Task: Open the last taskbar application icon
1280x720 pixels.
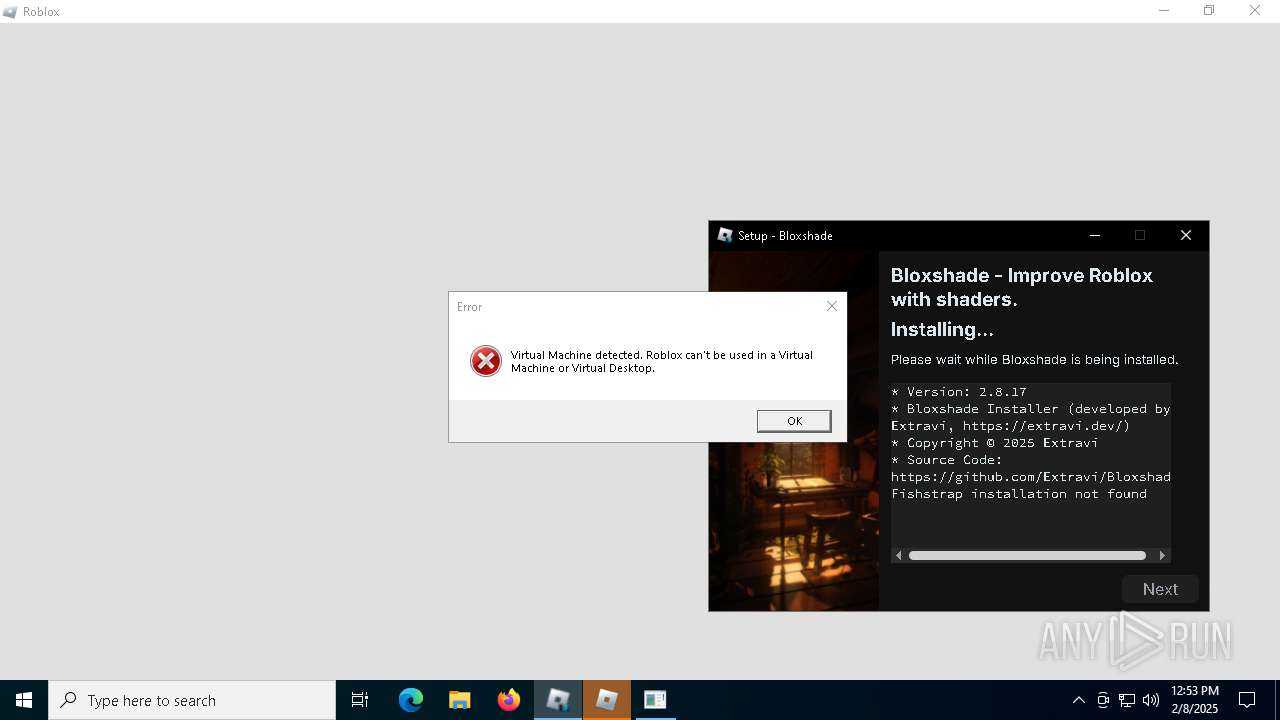Action: [655, 700]
